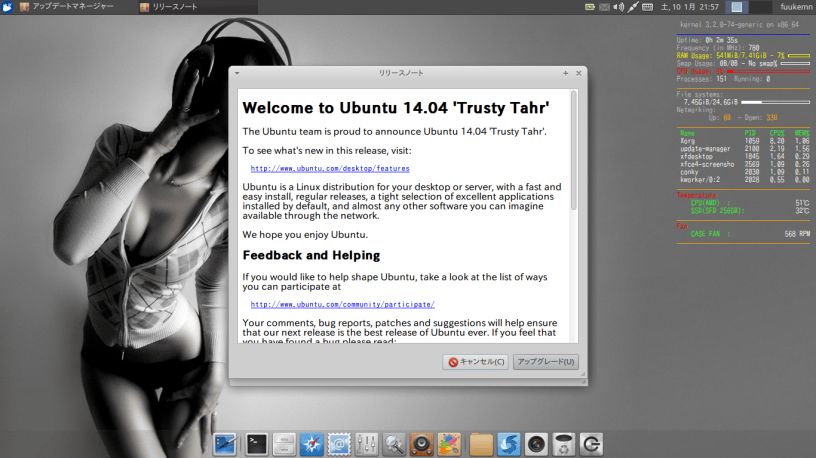Open the release notes window menu arrow
Image resolution: width=816 pixels, height=458 pixels.
pos(237,73)
